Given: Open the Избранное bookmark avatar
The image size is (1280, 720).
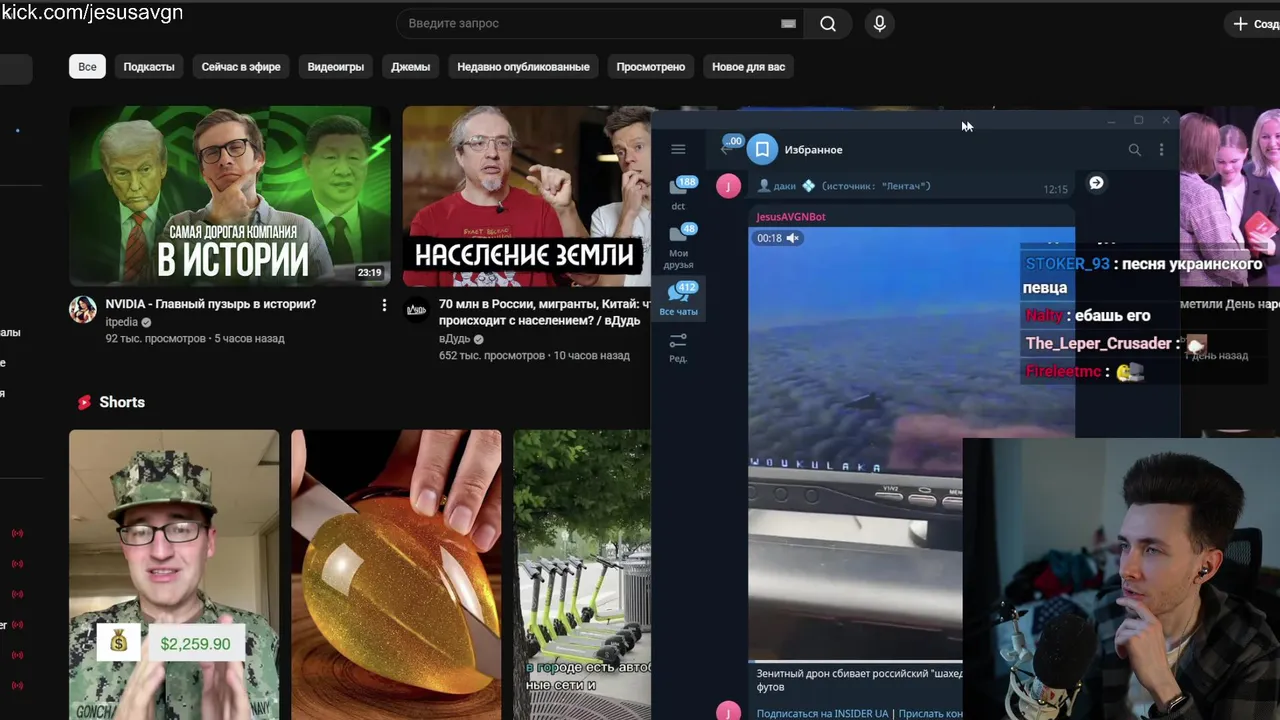Looking at the screenshot, I should pos(762,149).
